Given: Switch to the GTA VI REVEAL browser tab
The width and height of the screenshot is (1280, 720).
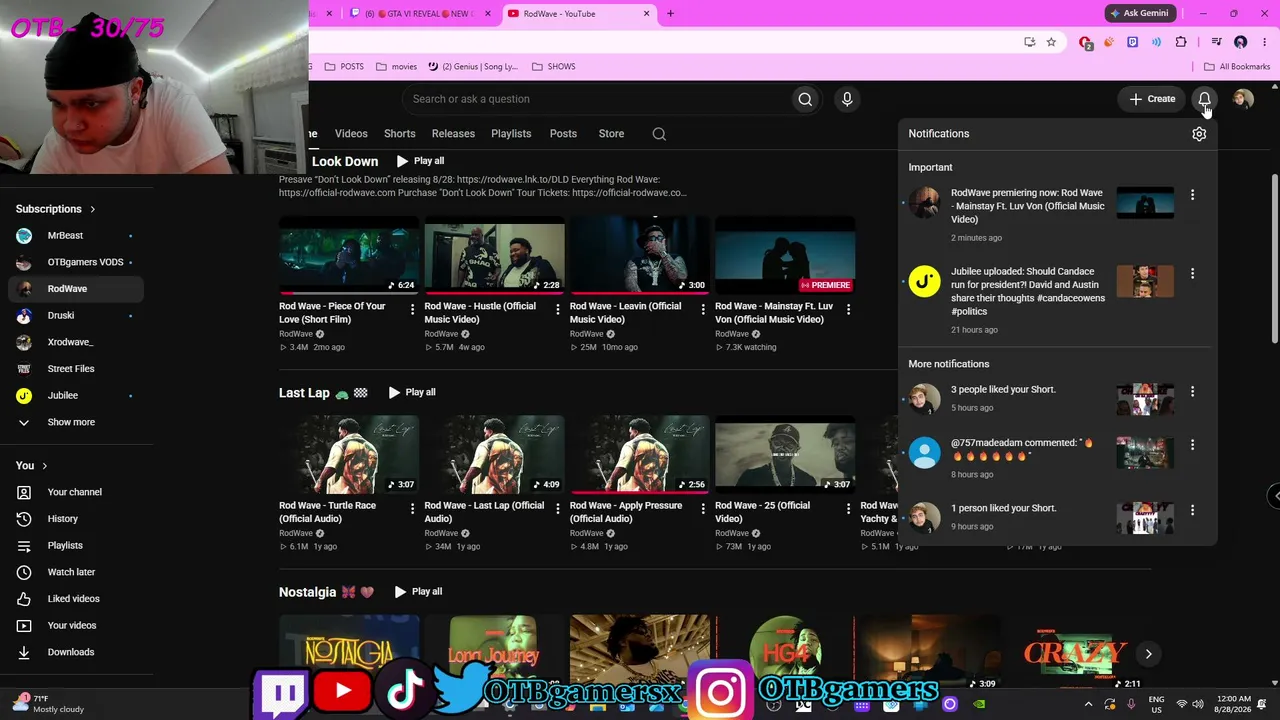Looking at the screenshot, I should pos(422,14).
